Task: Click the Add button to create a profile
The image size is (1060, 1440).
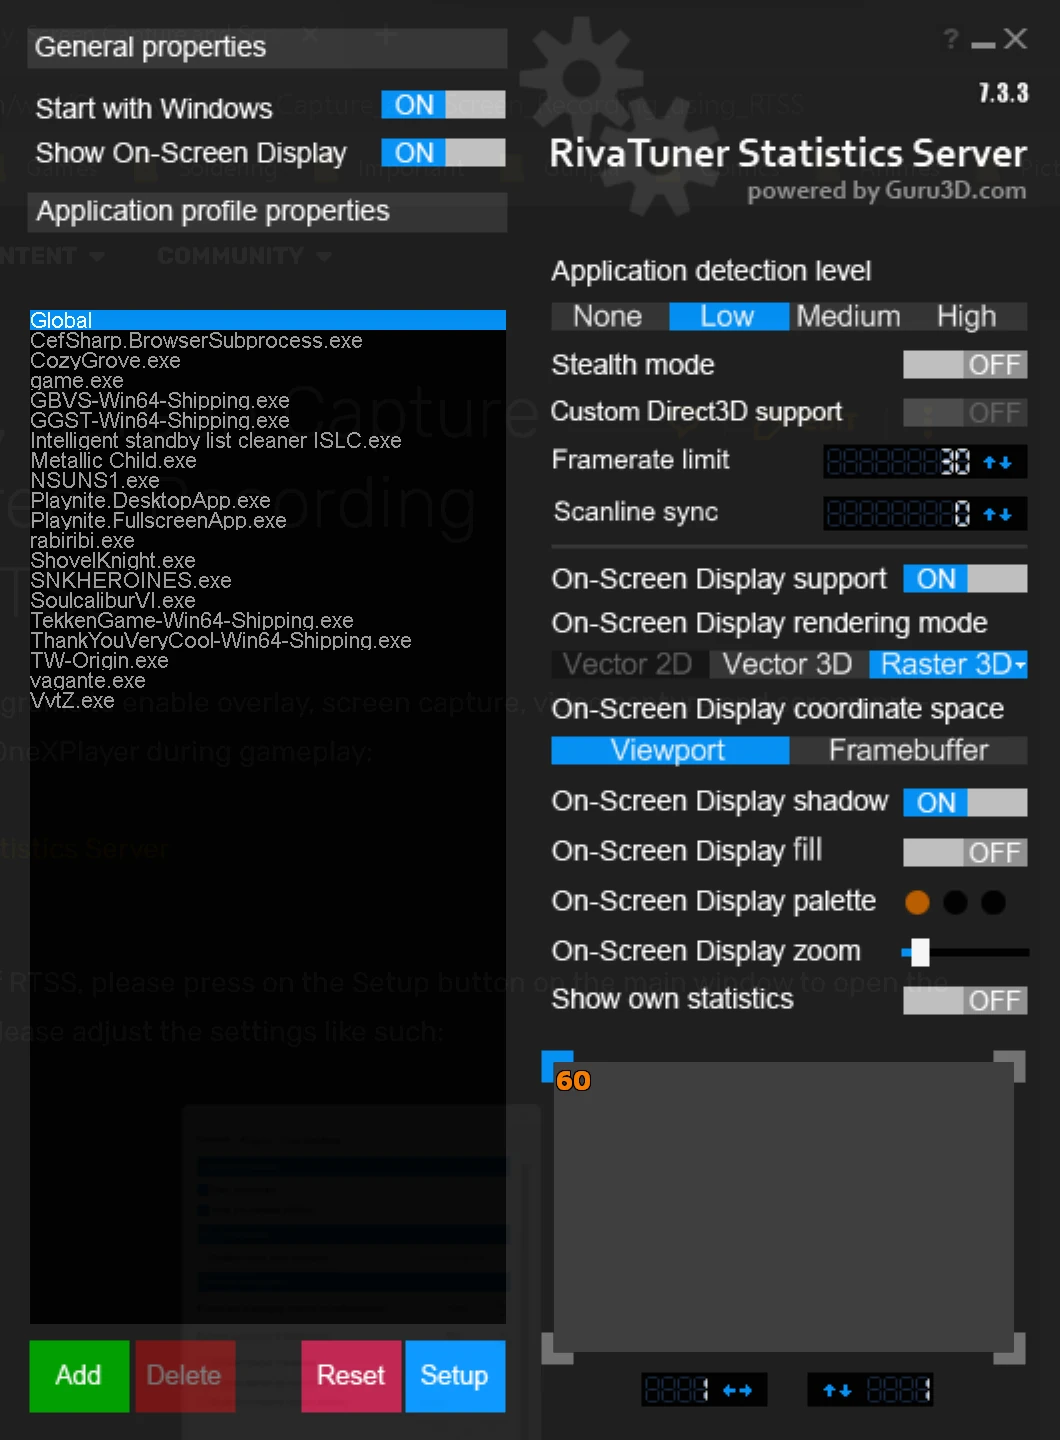Action: tap(78, 1376)
